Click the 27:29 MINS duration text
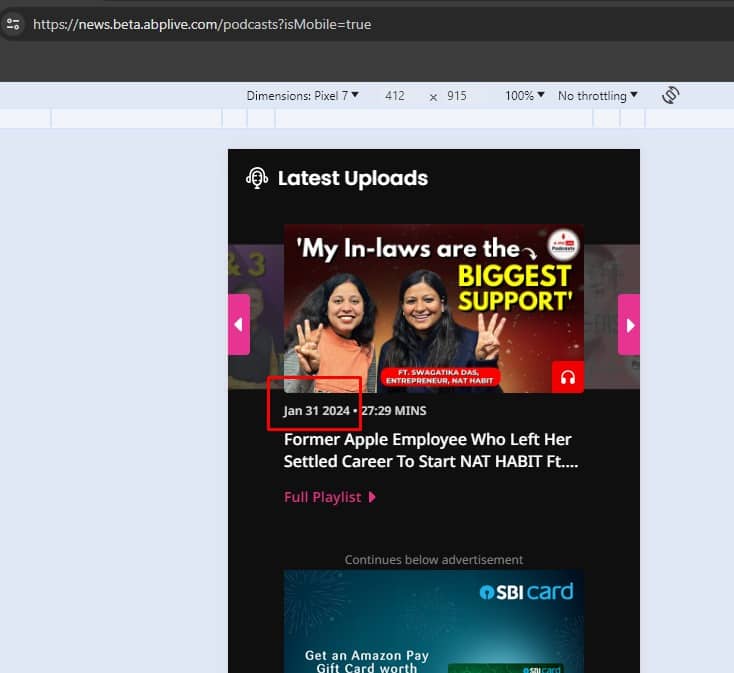734x673 pixels. tap(394, 410)
